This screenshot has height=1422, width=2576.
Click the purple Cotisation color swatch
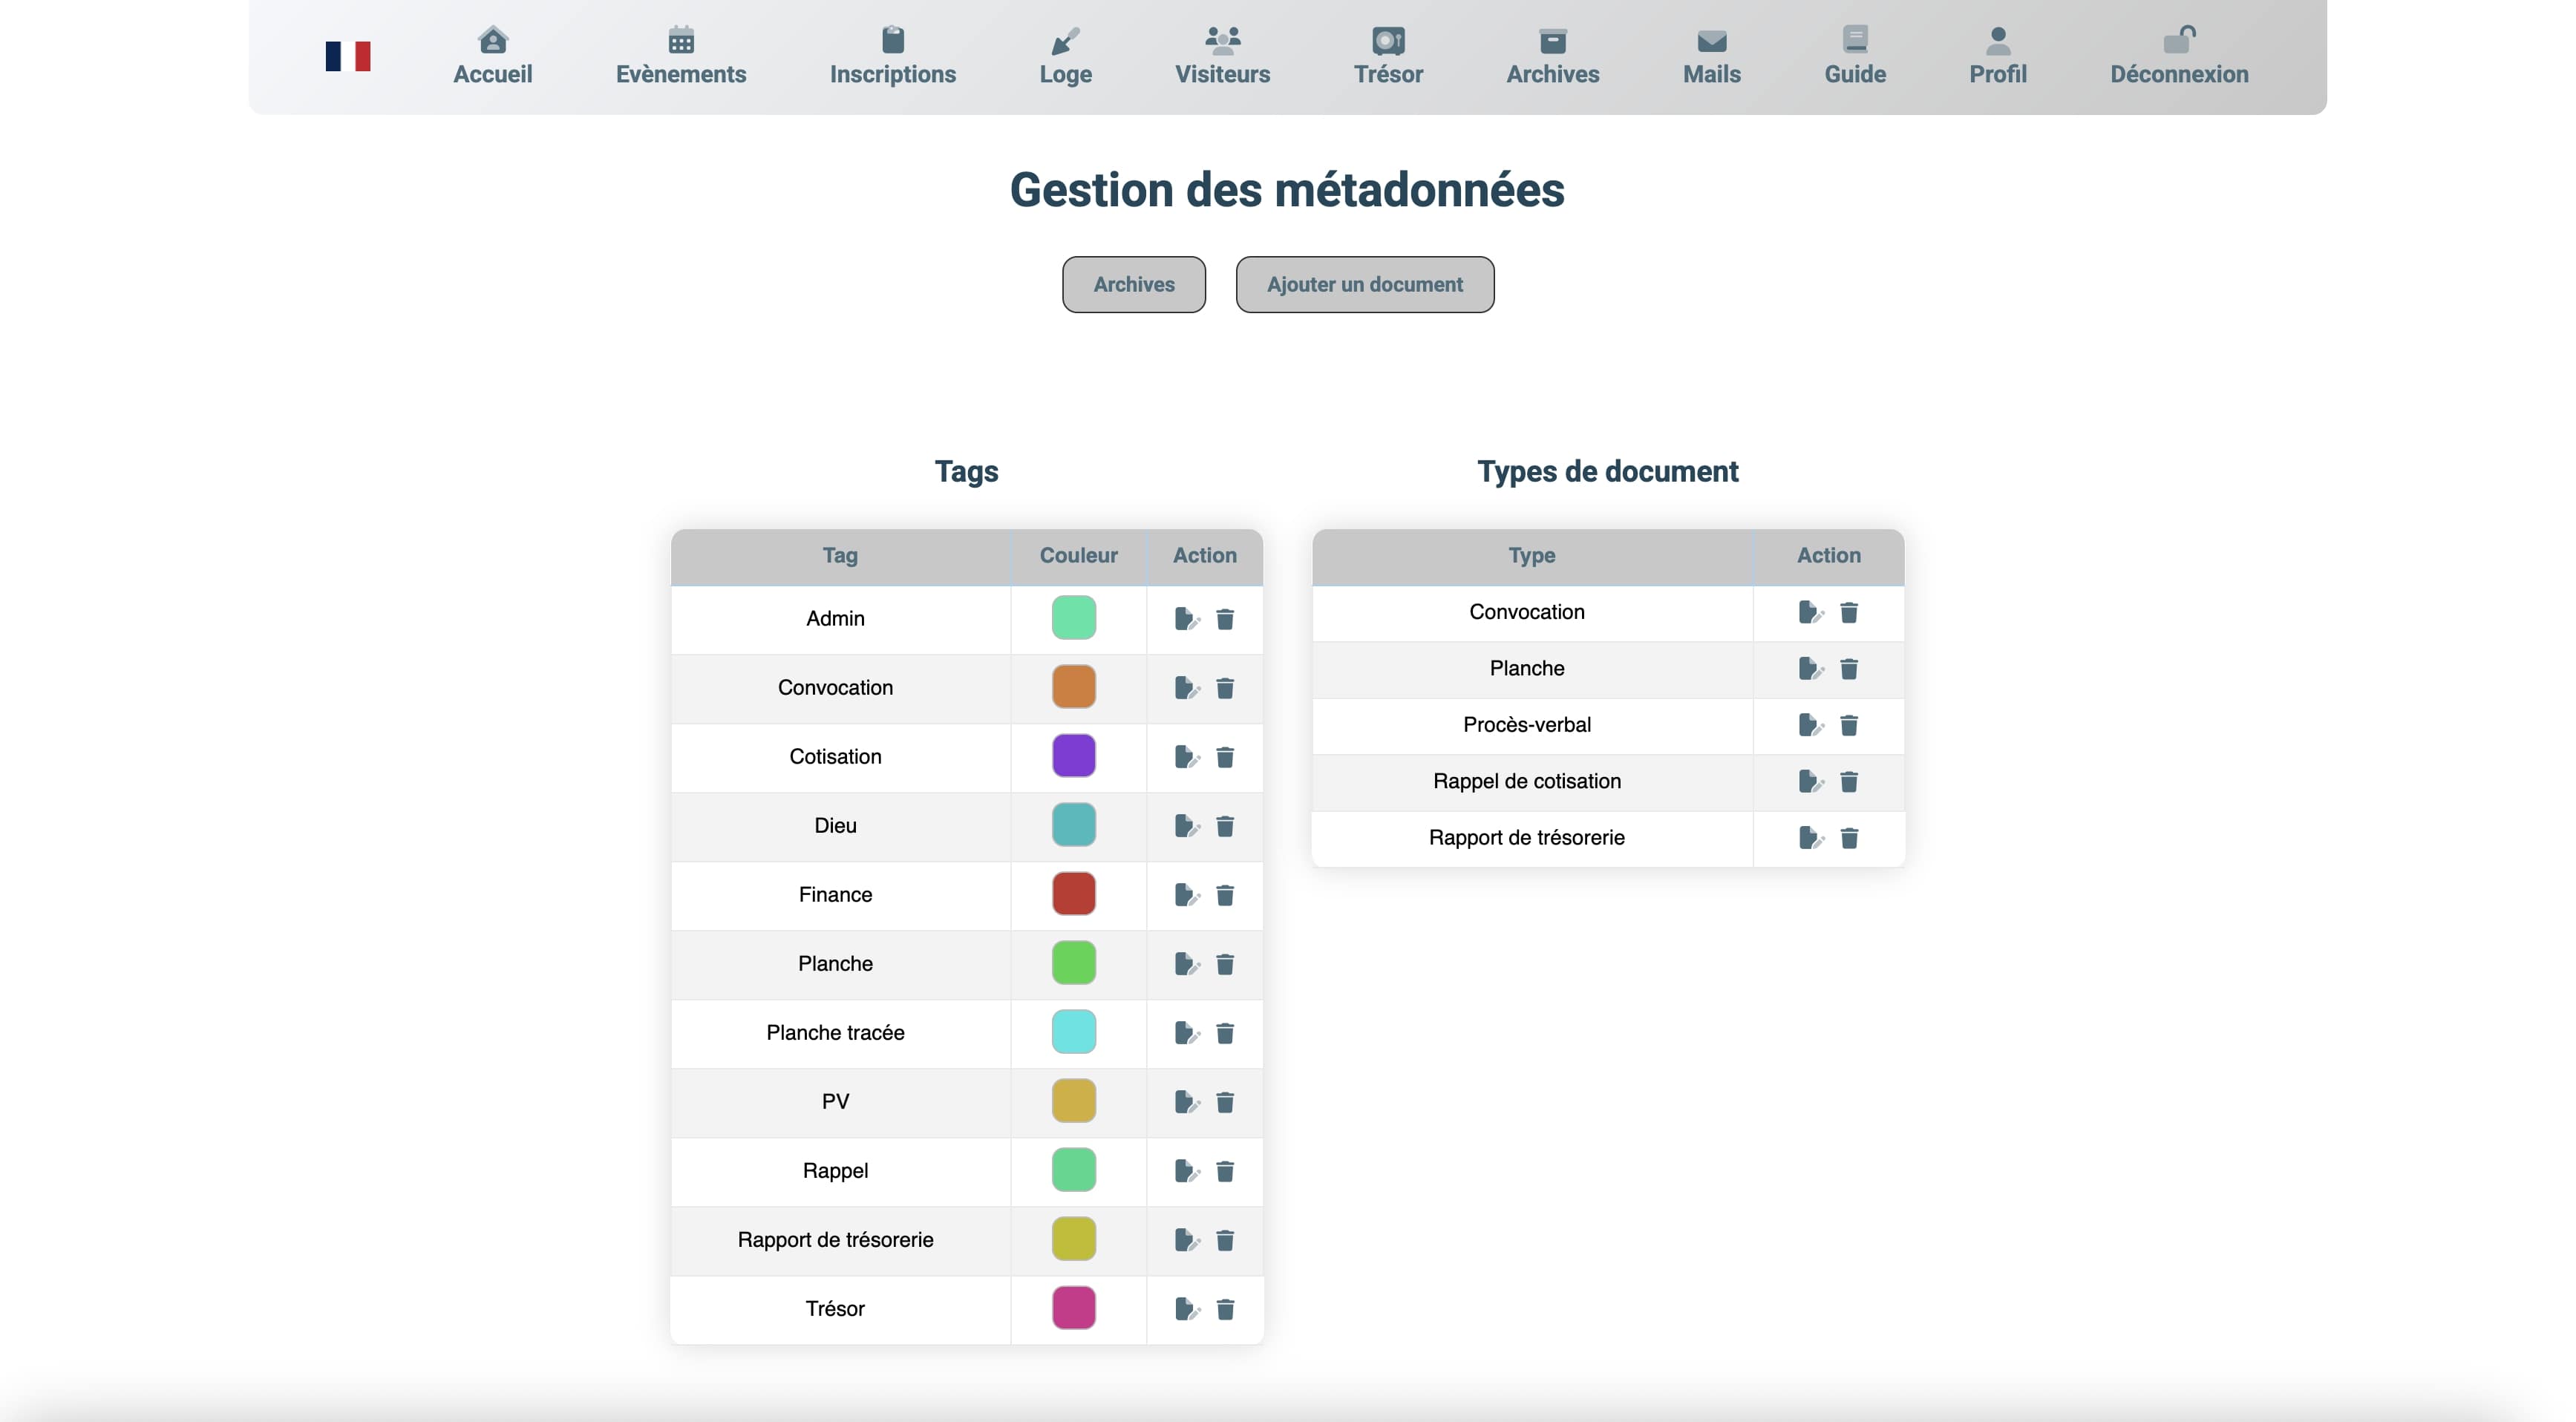(x=1073, y=756)
